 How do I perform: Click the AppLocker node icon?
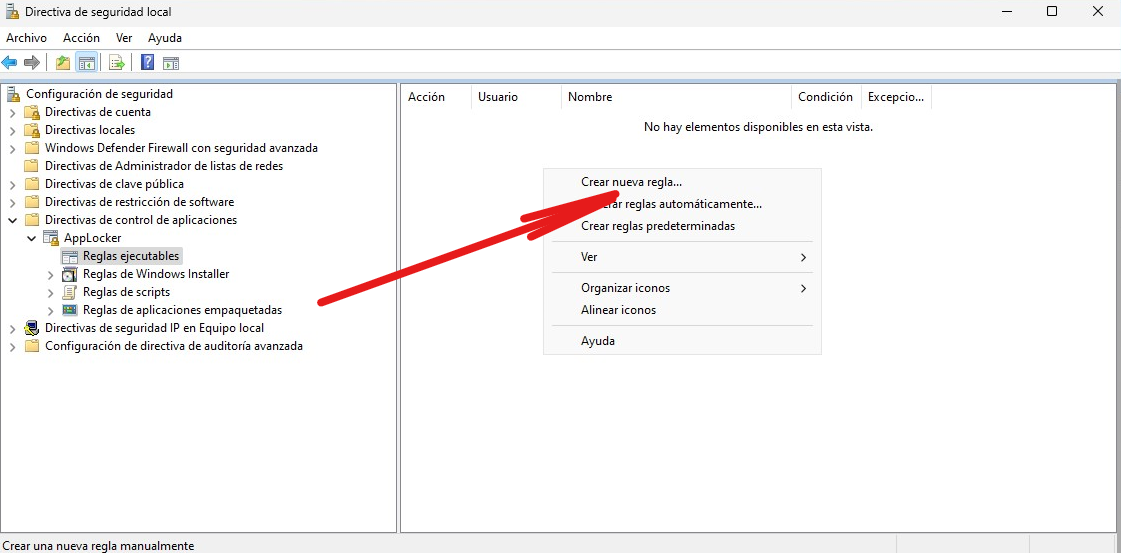[50, 238]
